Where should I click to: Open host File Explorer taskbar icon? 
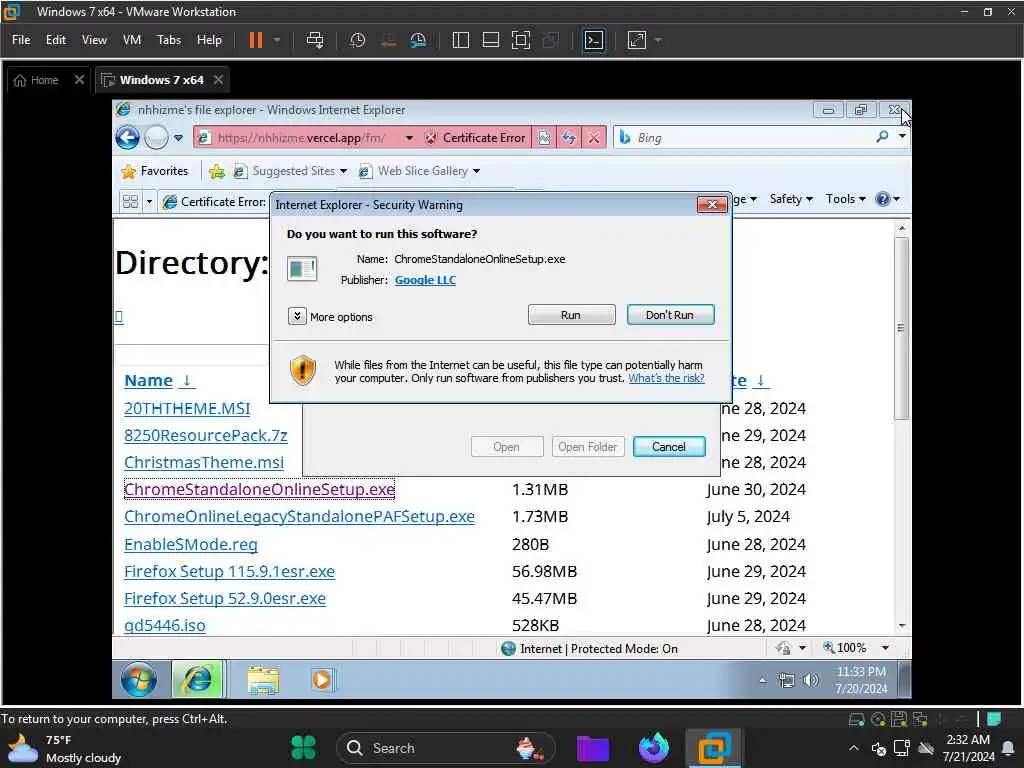[593, 748]
